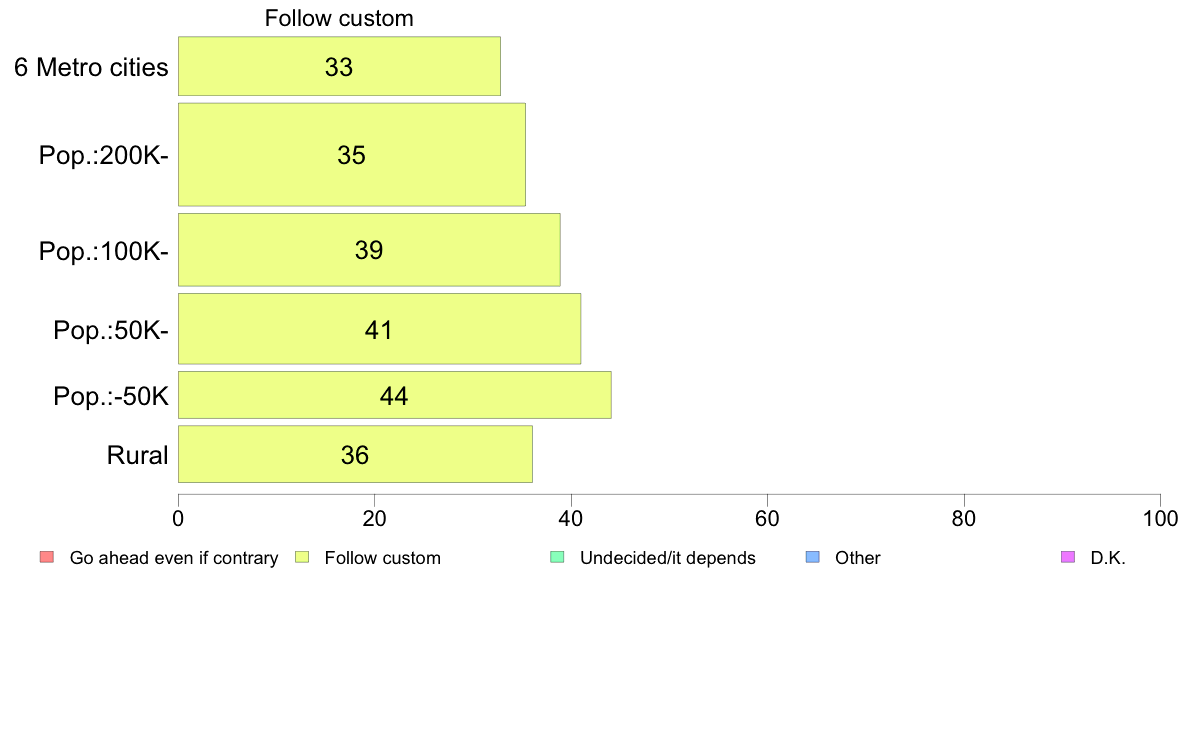This screenshot has height=736, width=1188.
Task: Click the '6 Metro cities' row label
Action: click(x=91, y=67)
